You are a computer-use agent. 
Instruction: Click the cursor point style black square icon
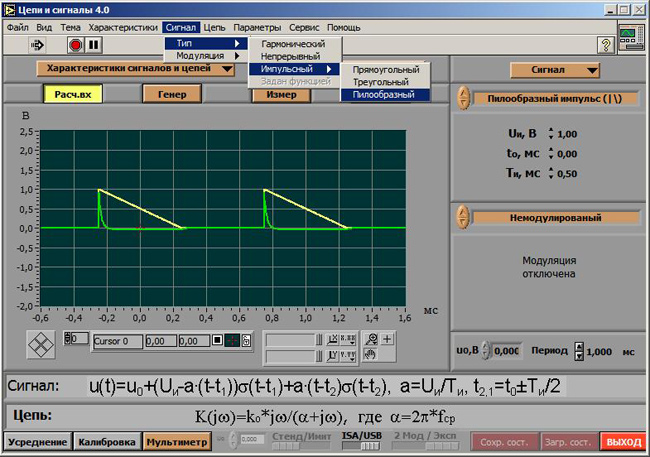tap(217, 340)
